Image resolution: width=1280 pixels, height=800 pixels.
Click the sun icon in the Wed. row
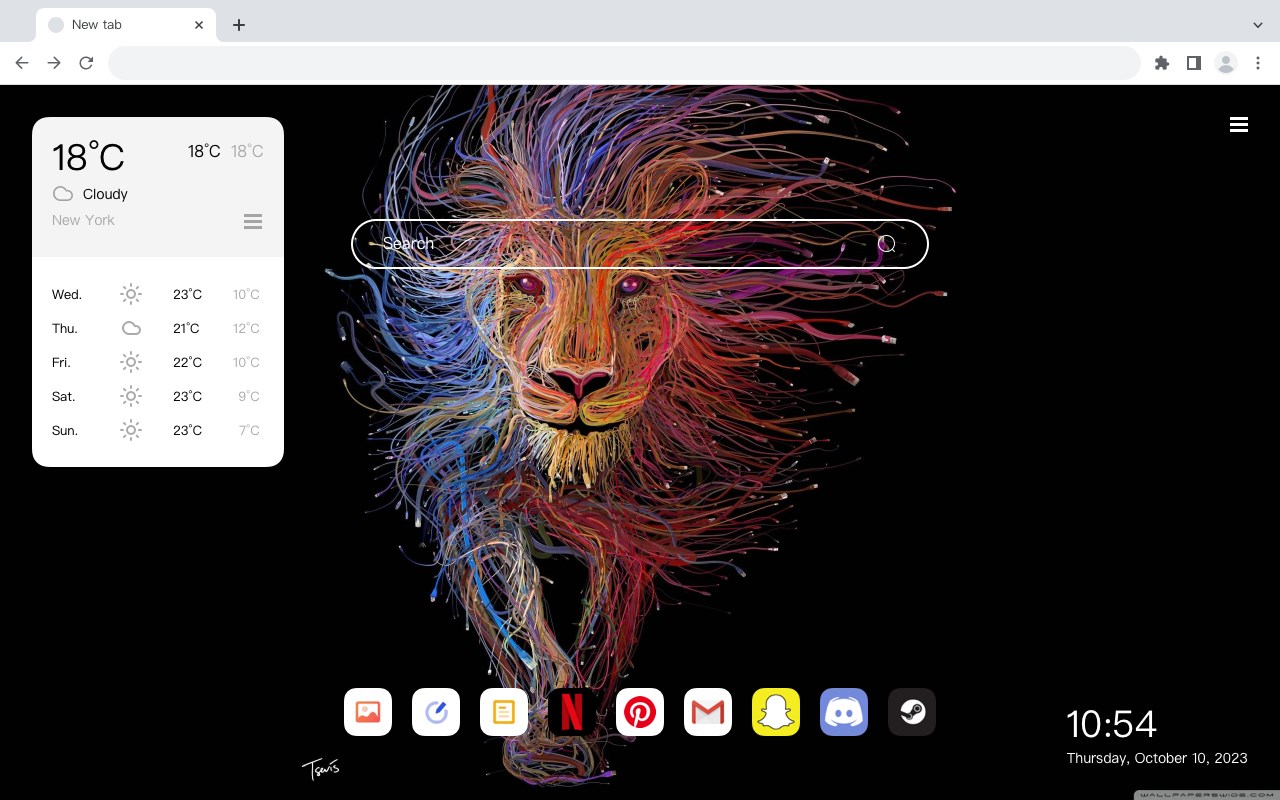(131, 294)
